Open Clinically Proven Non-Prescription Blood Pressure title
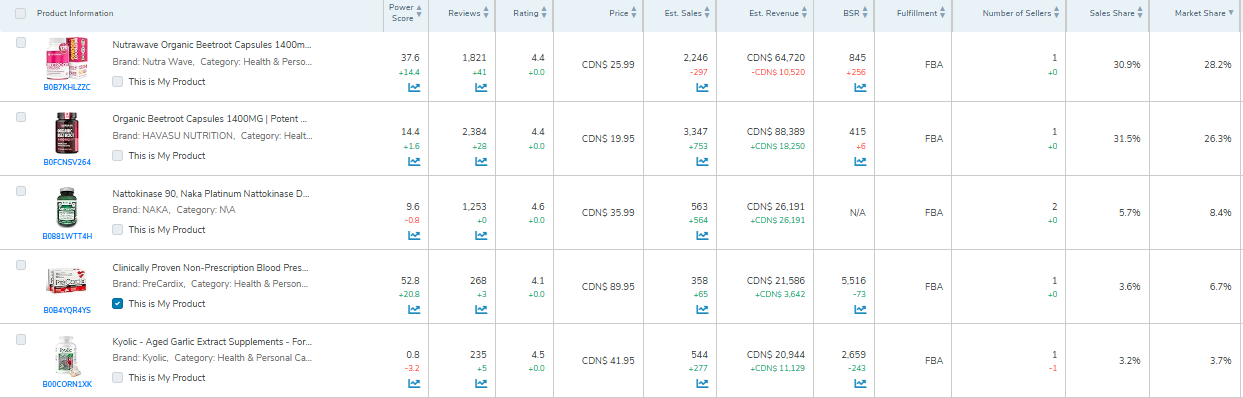 211,267
